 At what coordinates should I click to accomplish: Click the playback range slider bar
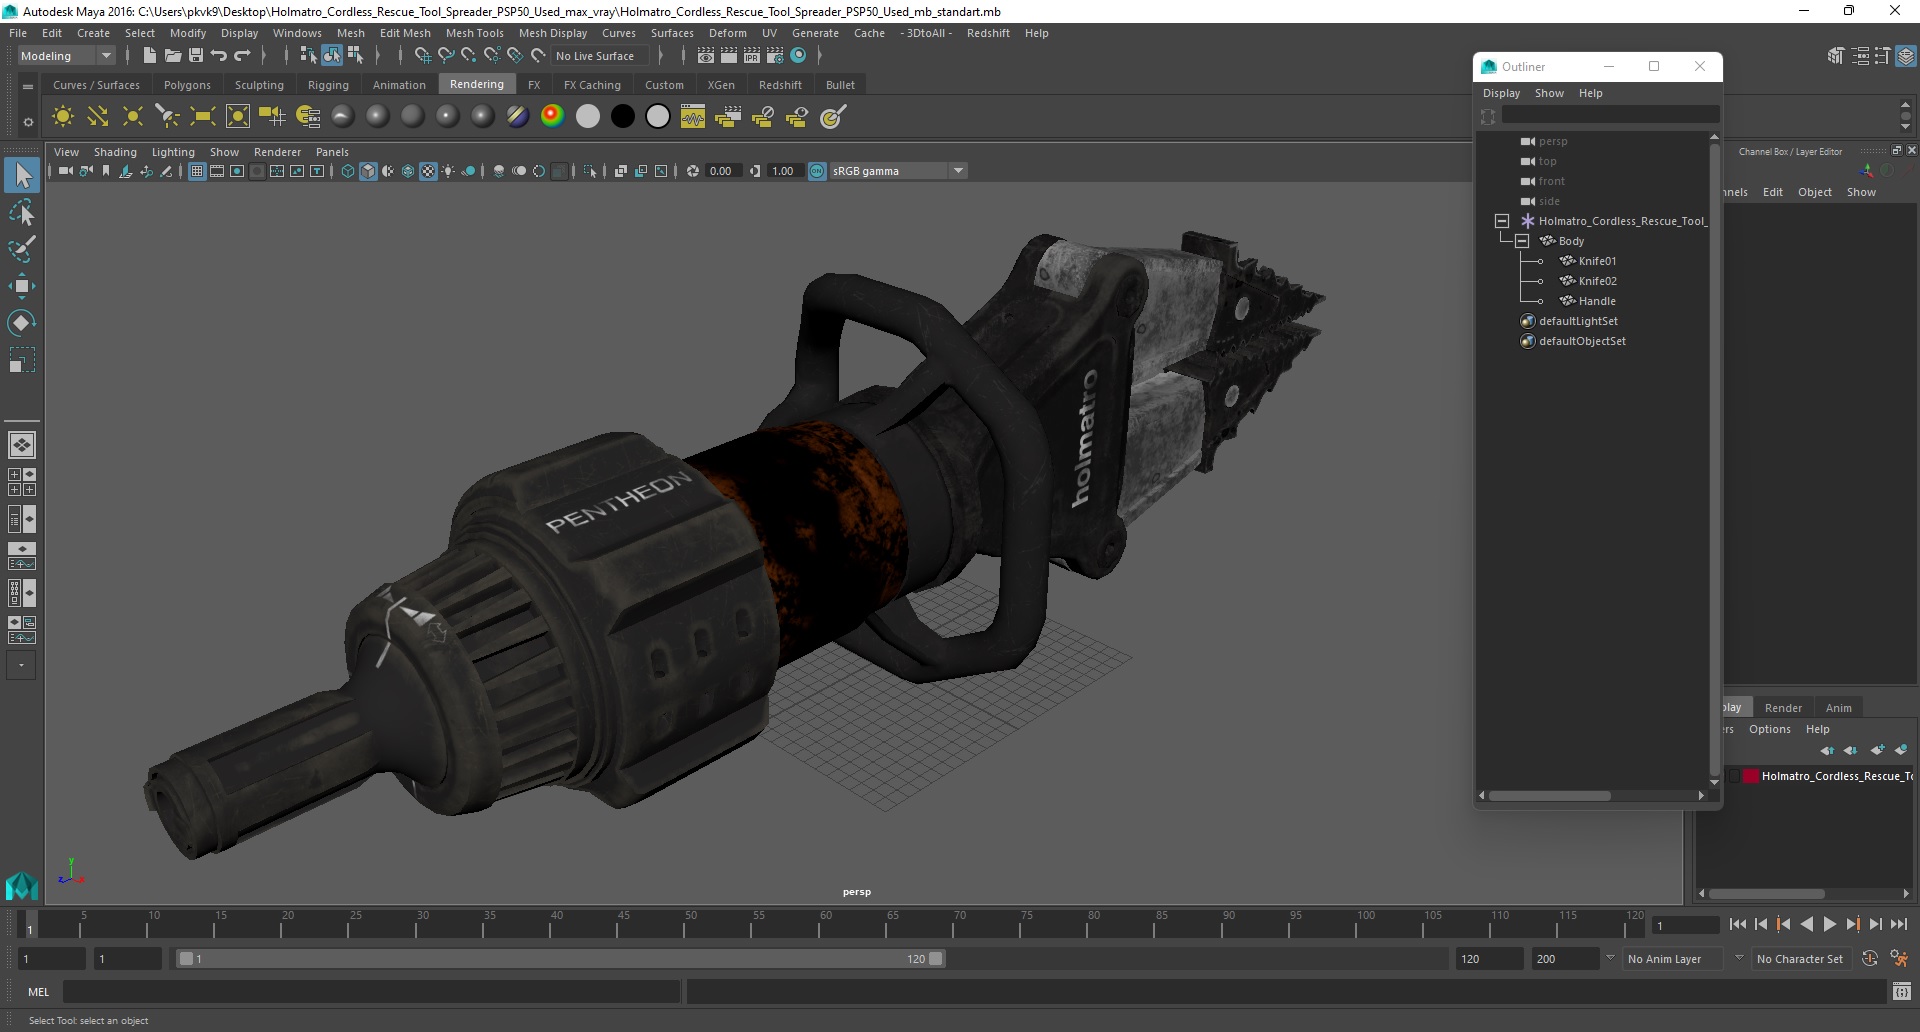(x=560, y=959)
